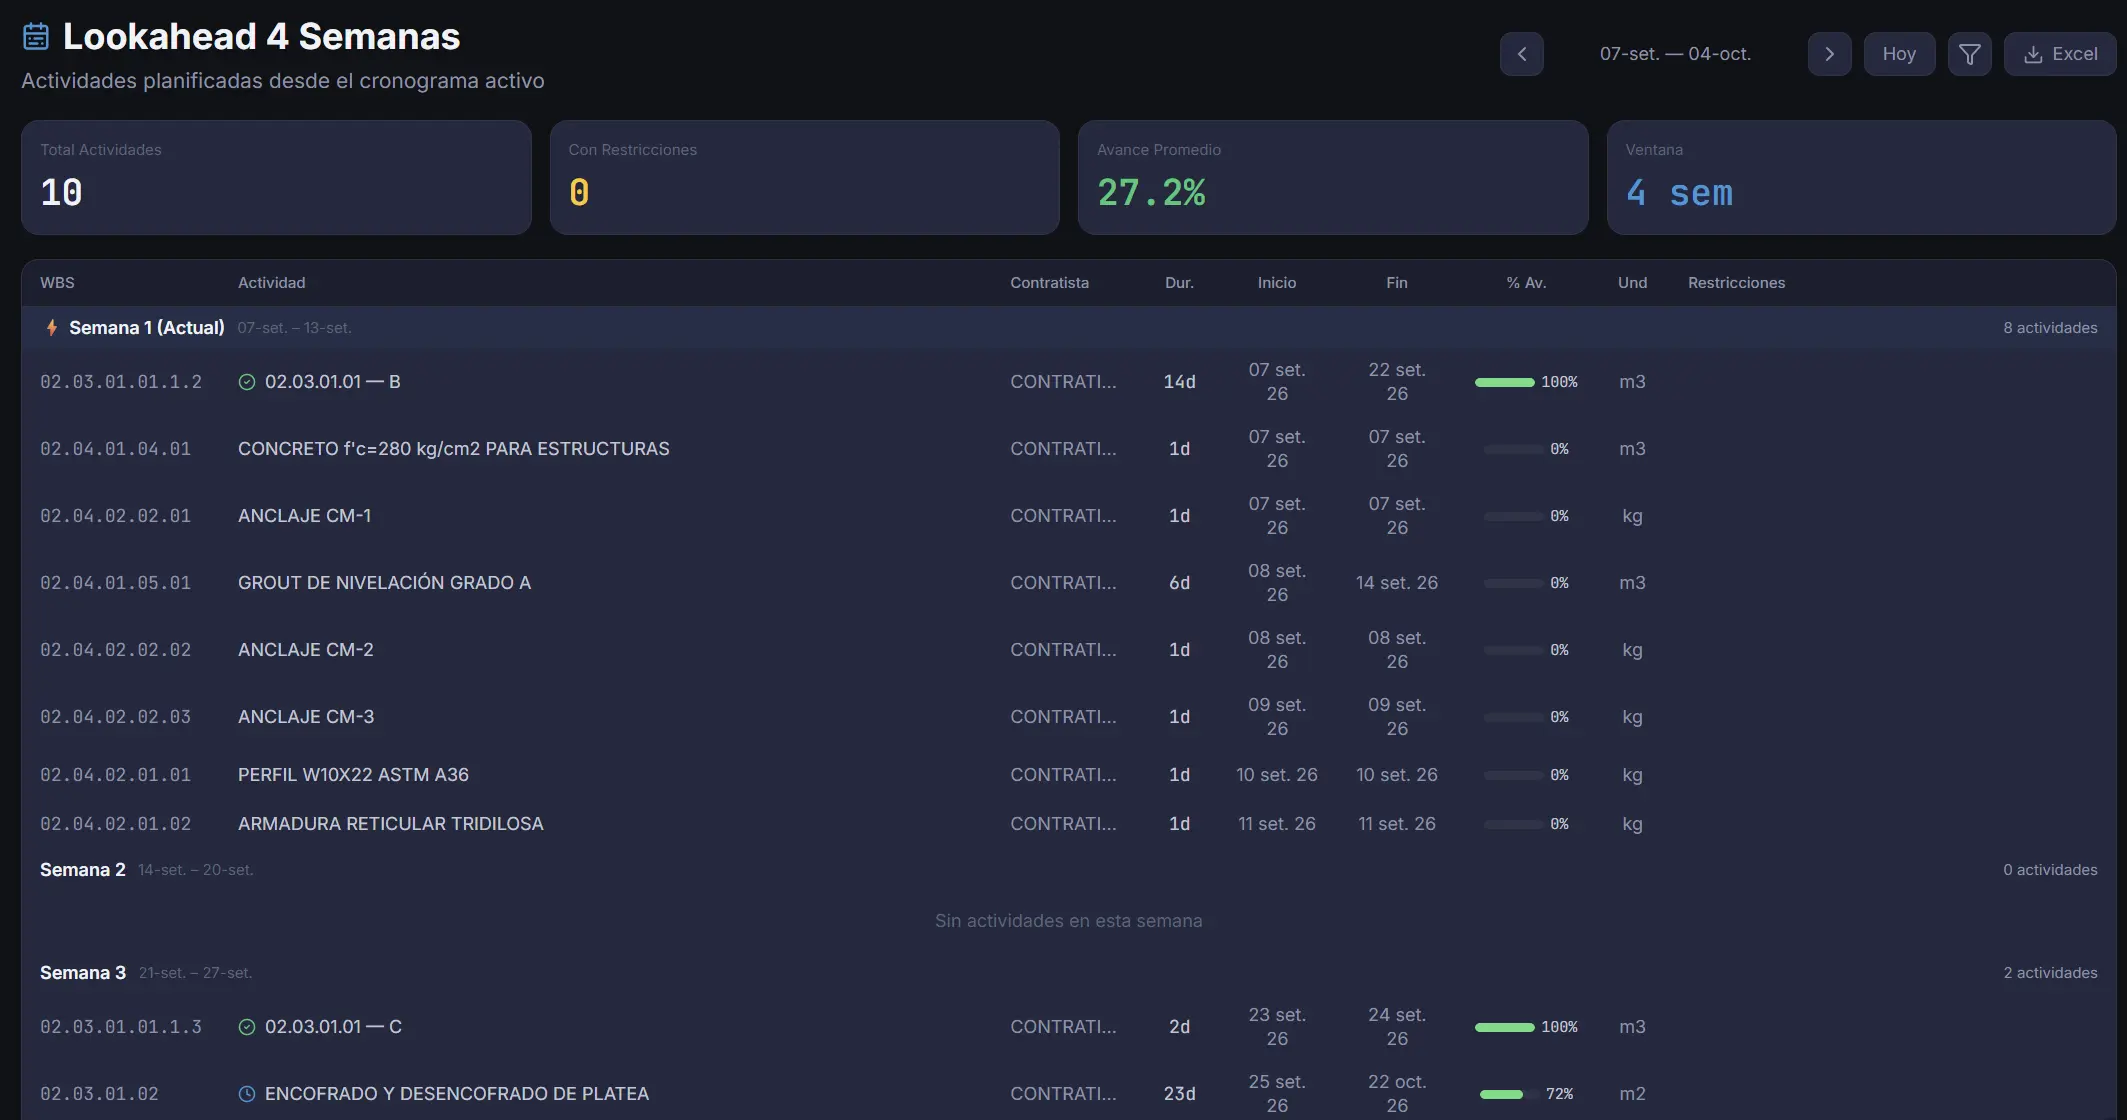Click the calendar icon beside Lookahead title
The image size is (2127, 1120).
(36, 37)
